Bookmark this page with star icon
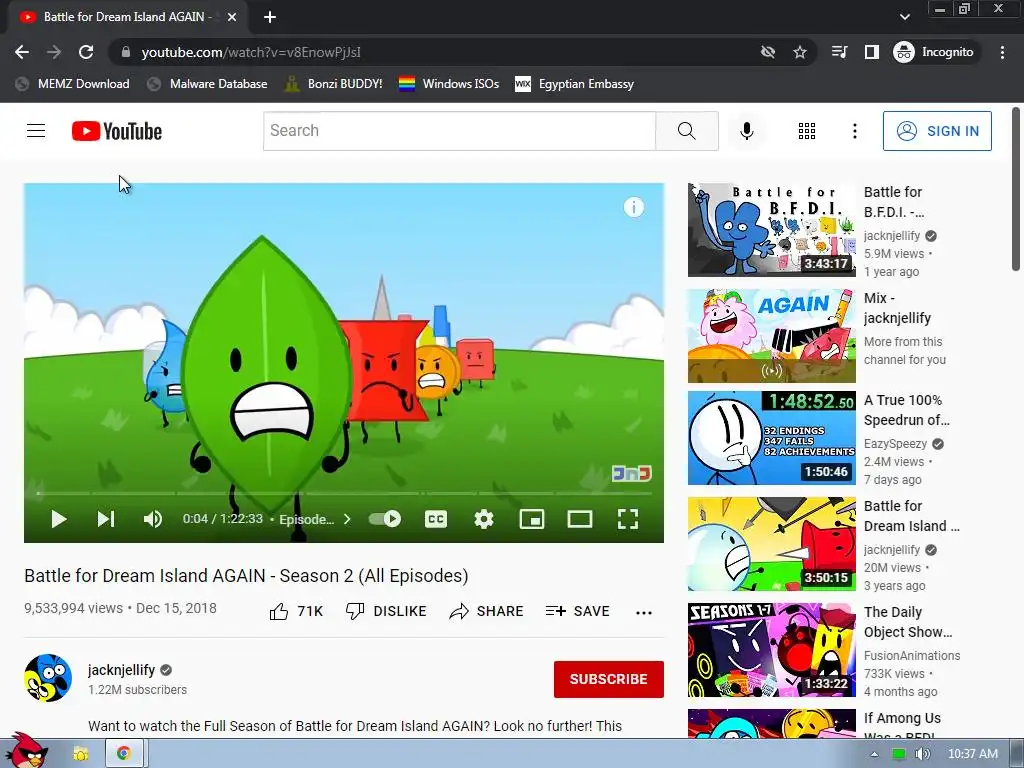Screen dimensions: 1024x768 [800, 52]
